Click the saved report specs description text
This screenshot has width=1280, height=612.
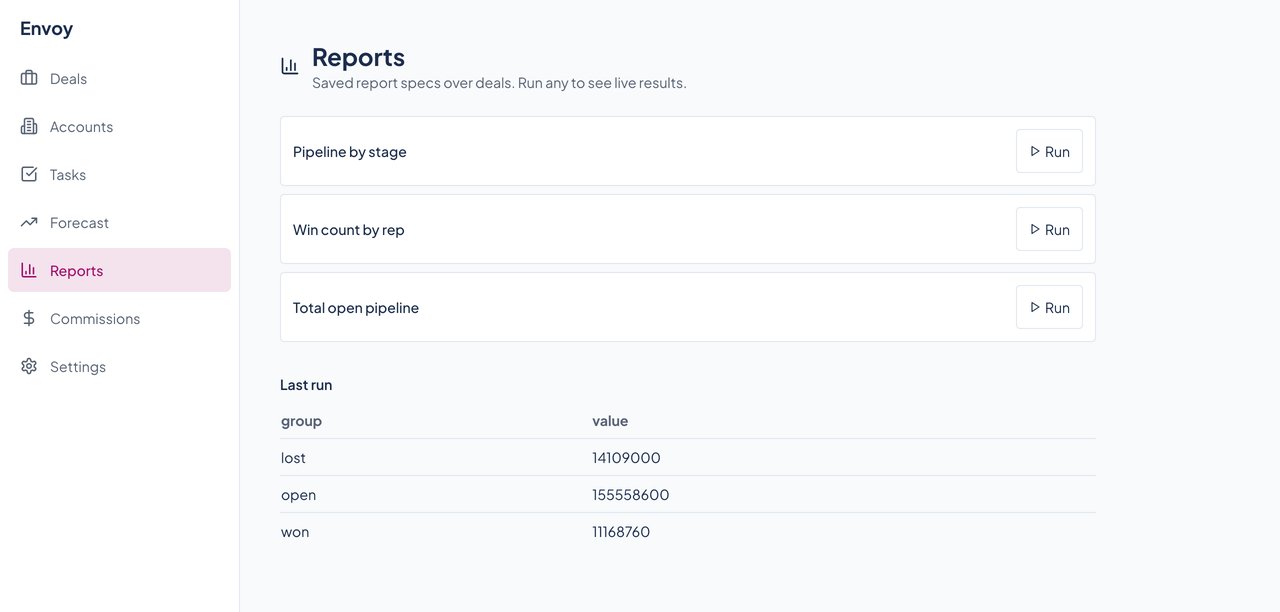click(x=499, y=83)
